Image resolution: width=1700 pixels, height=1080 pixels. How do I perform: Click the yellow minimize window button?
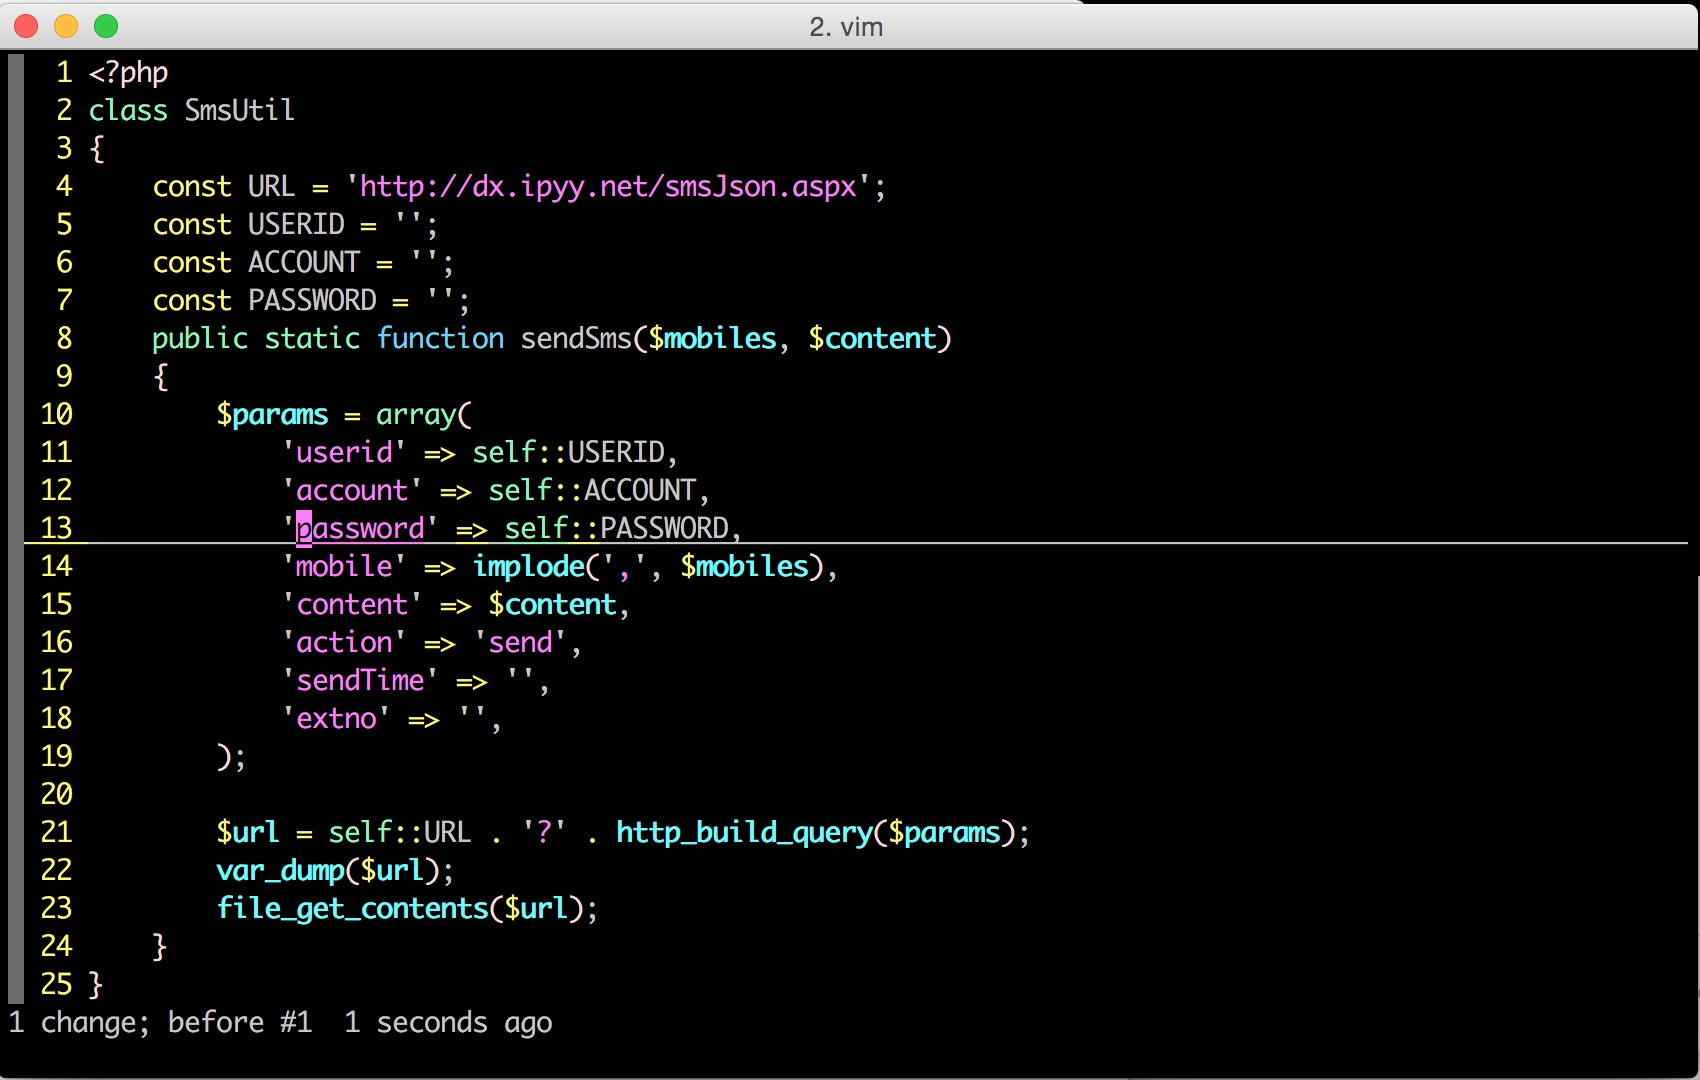coord(66,26)
